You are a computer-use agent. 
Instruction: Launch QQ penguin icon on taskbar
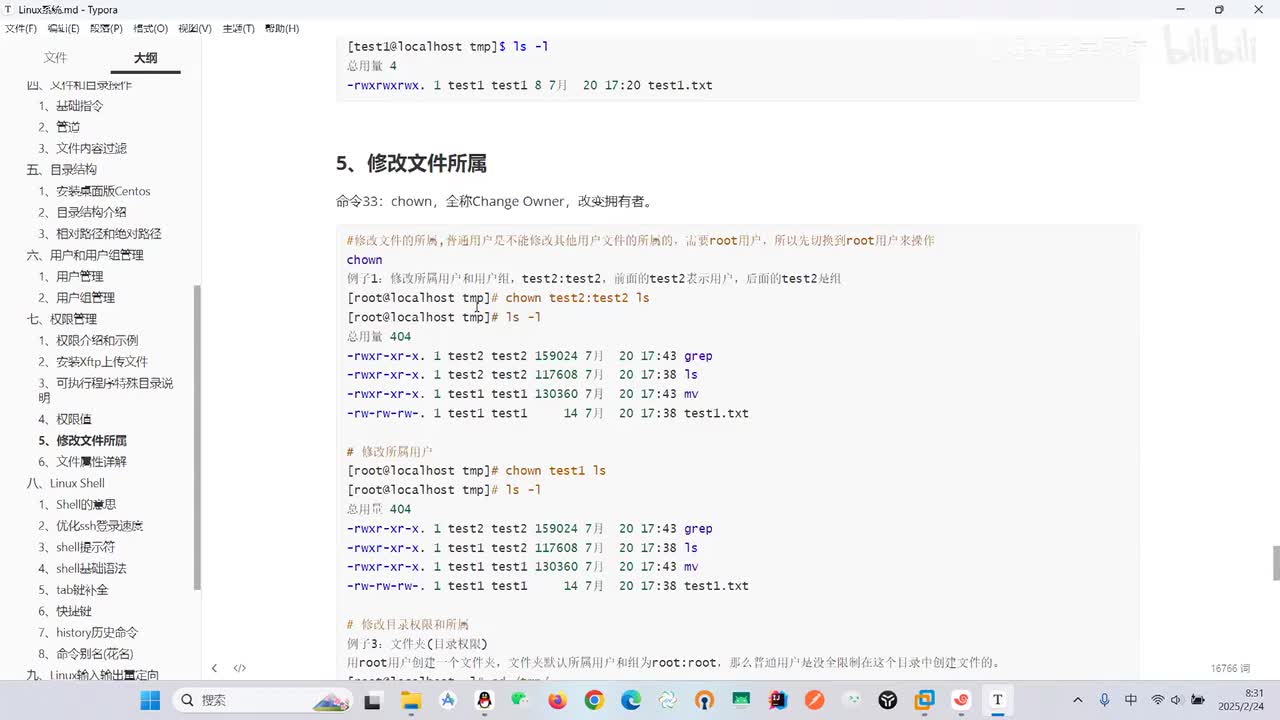click(485, 701)
